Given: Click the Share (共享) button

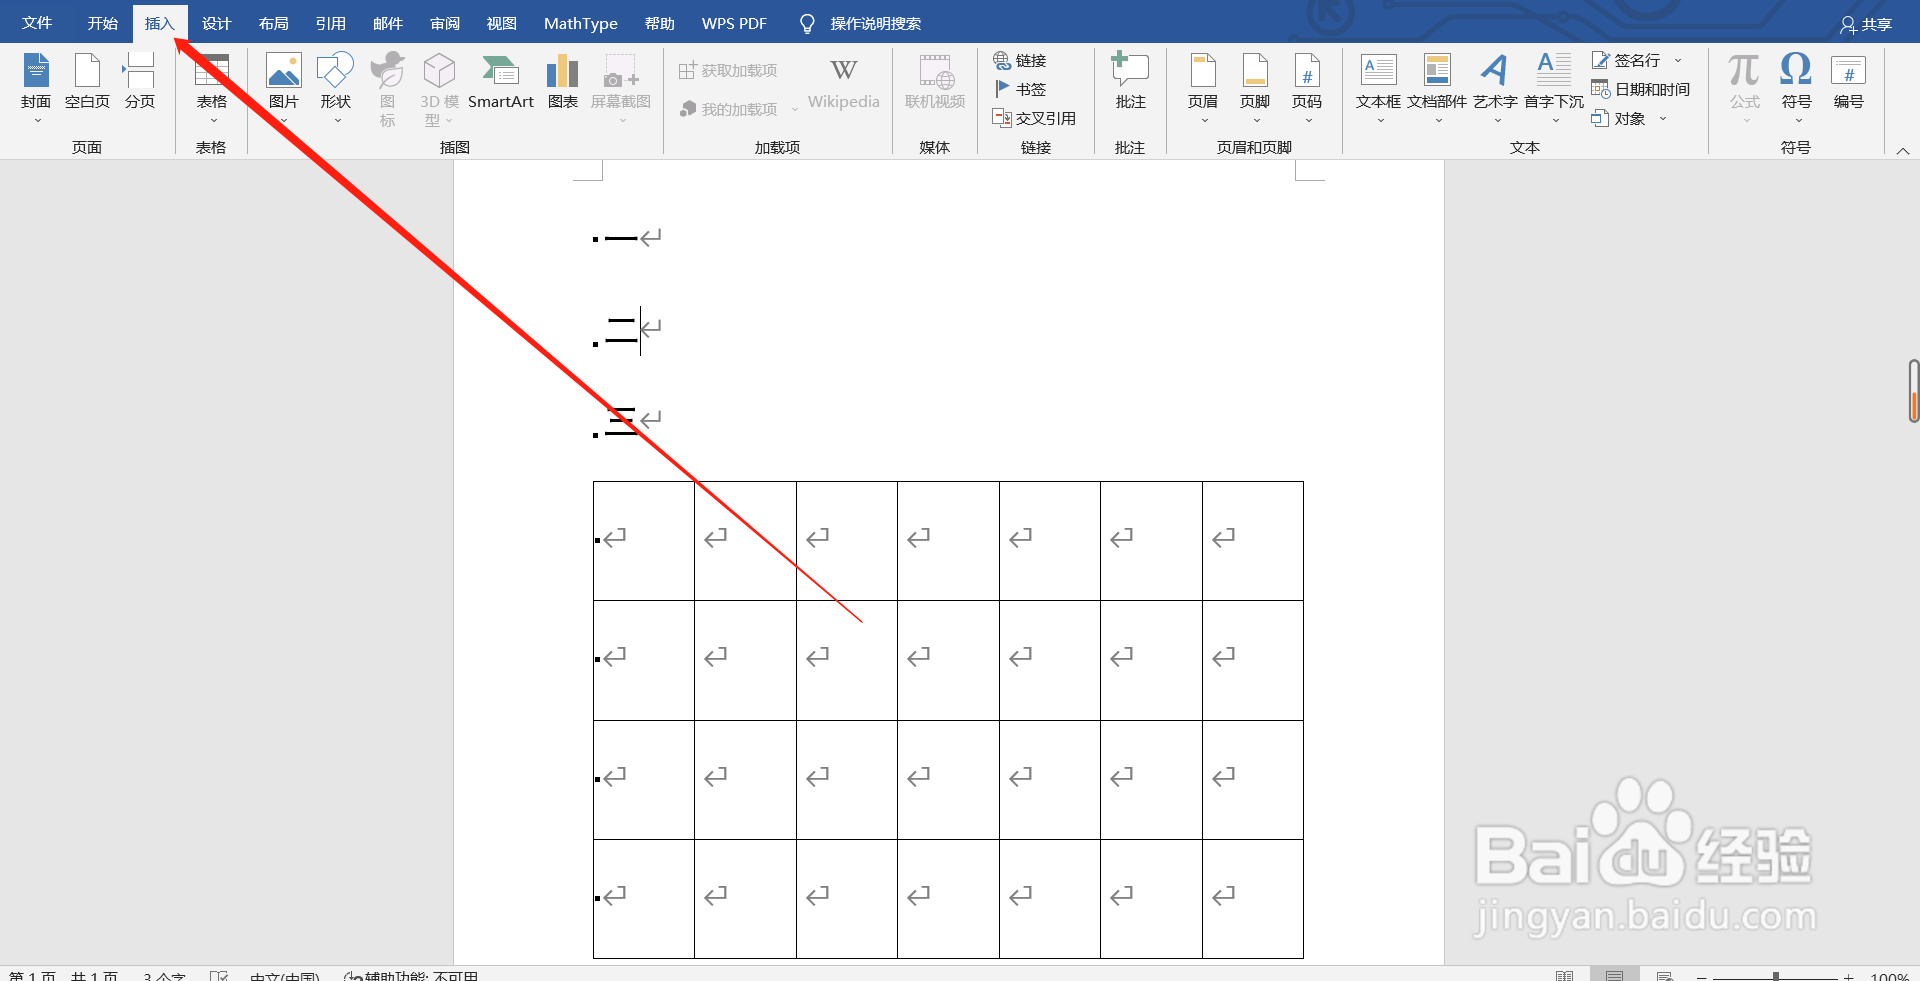Looking at the screenshot, I should point(1866,24).
